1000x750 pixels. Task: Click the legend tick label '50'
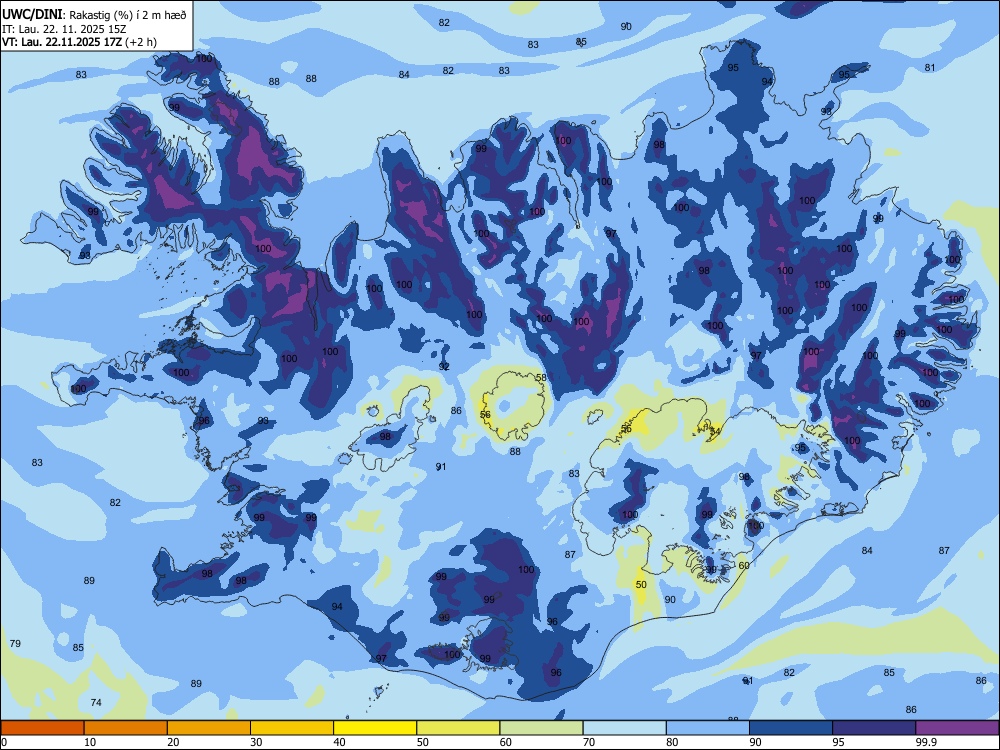423,742
